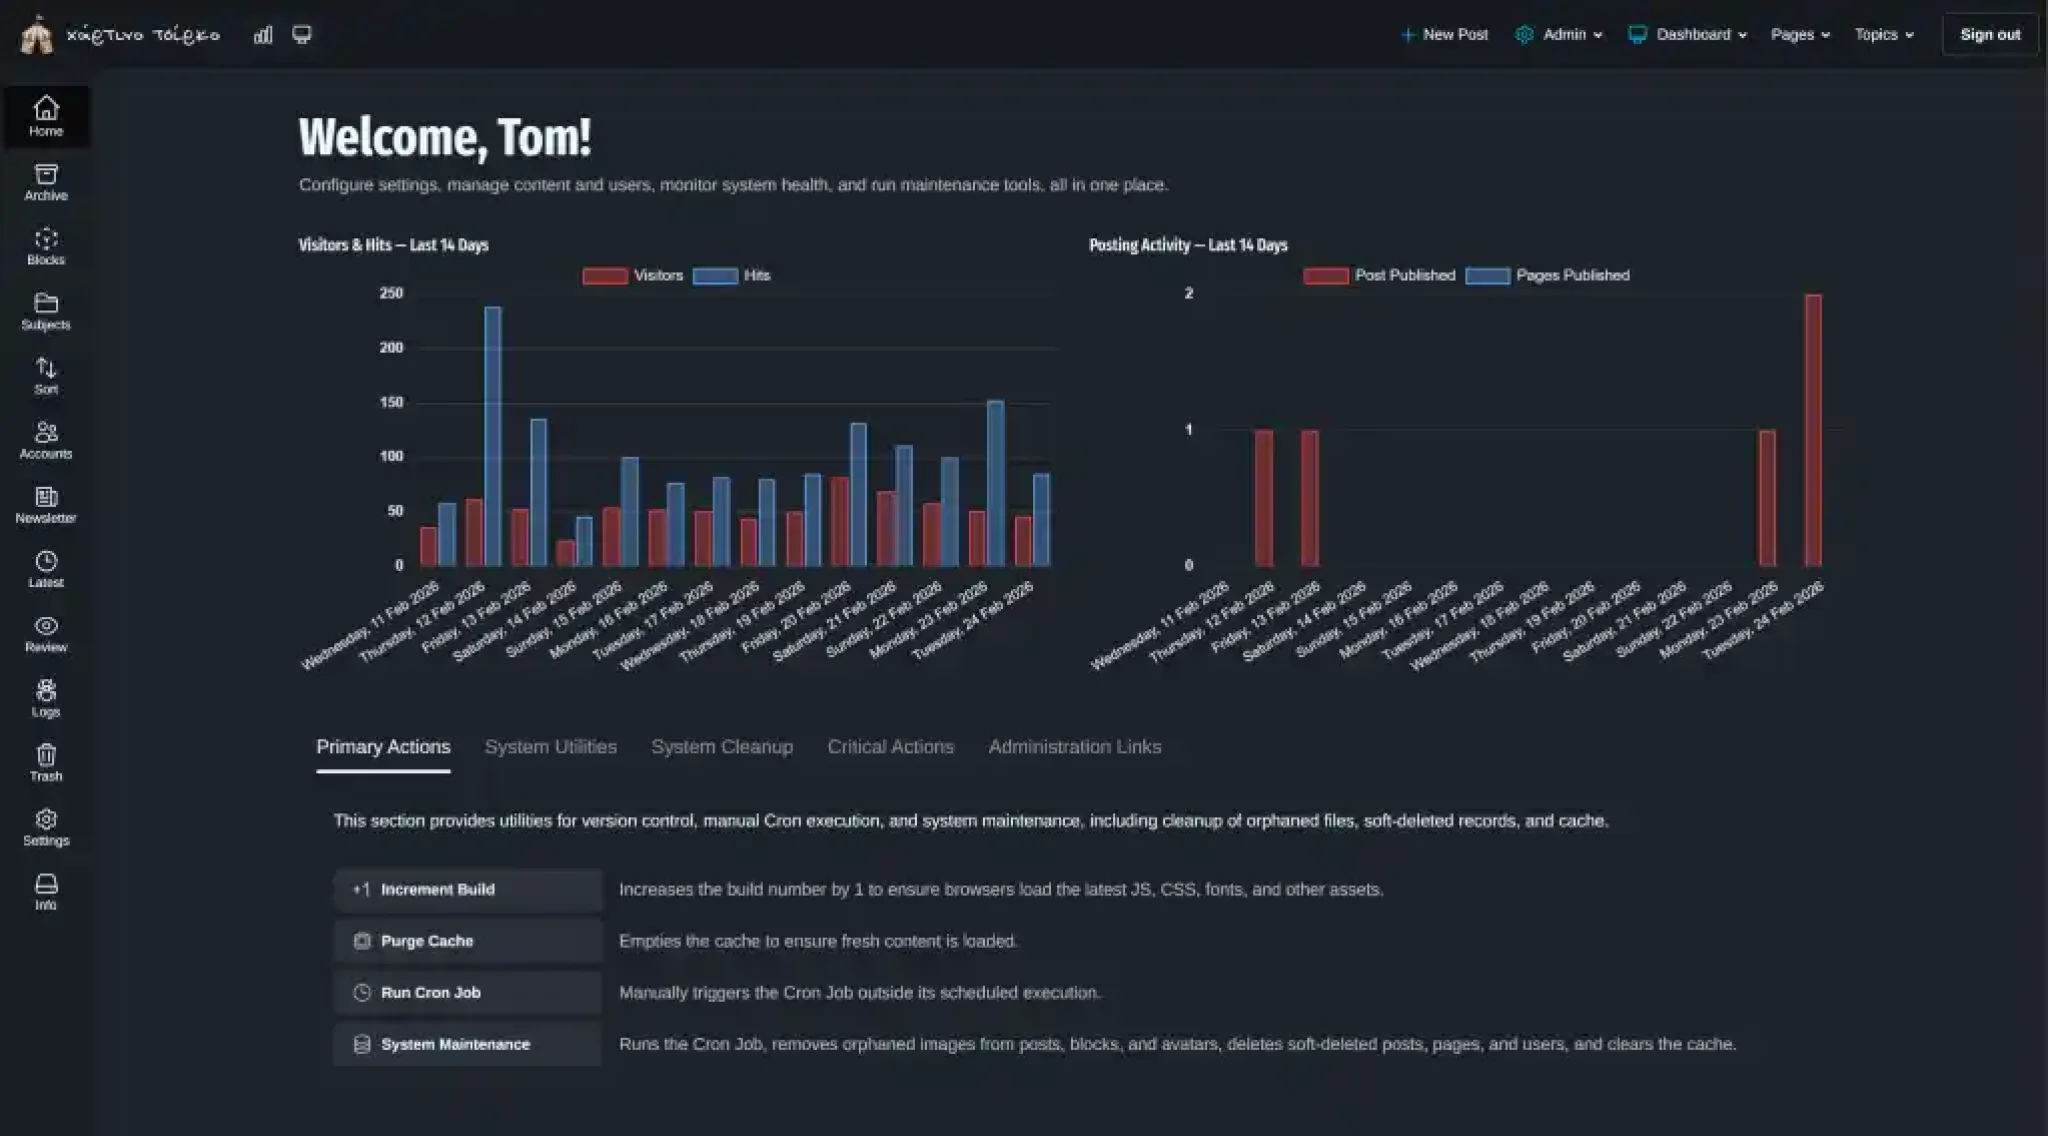Expand the Topics dropdown menu

tap(1884, 35)
